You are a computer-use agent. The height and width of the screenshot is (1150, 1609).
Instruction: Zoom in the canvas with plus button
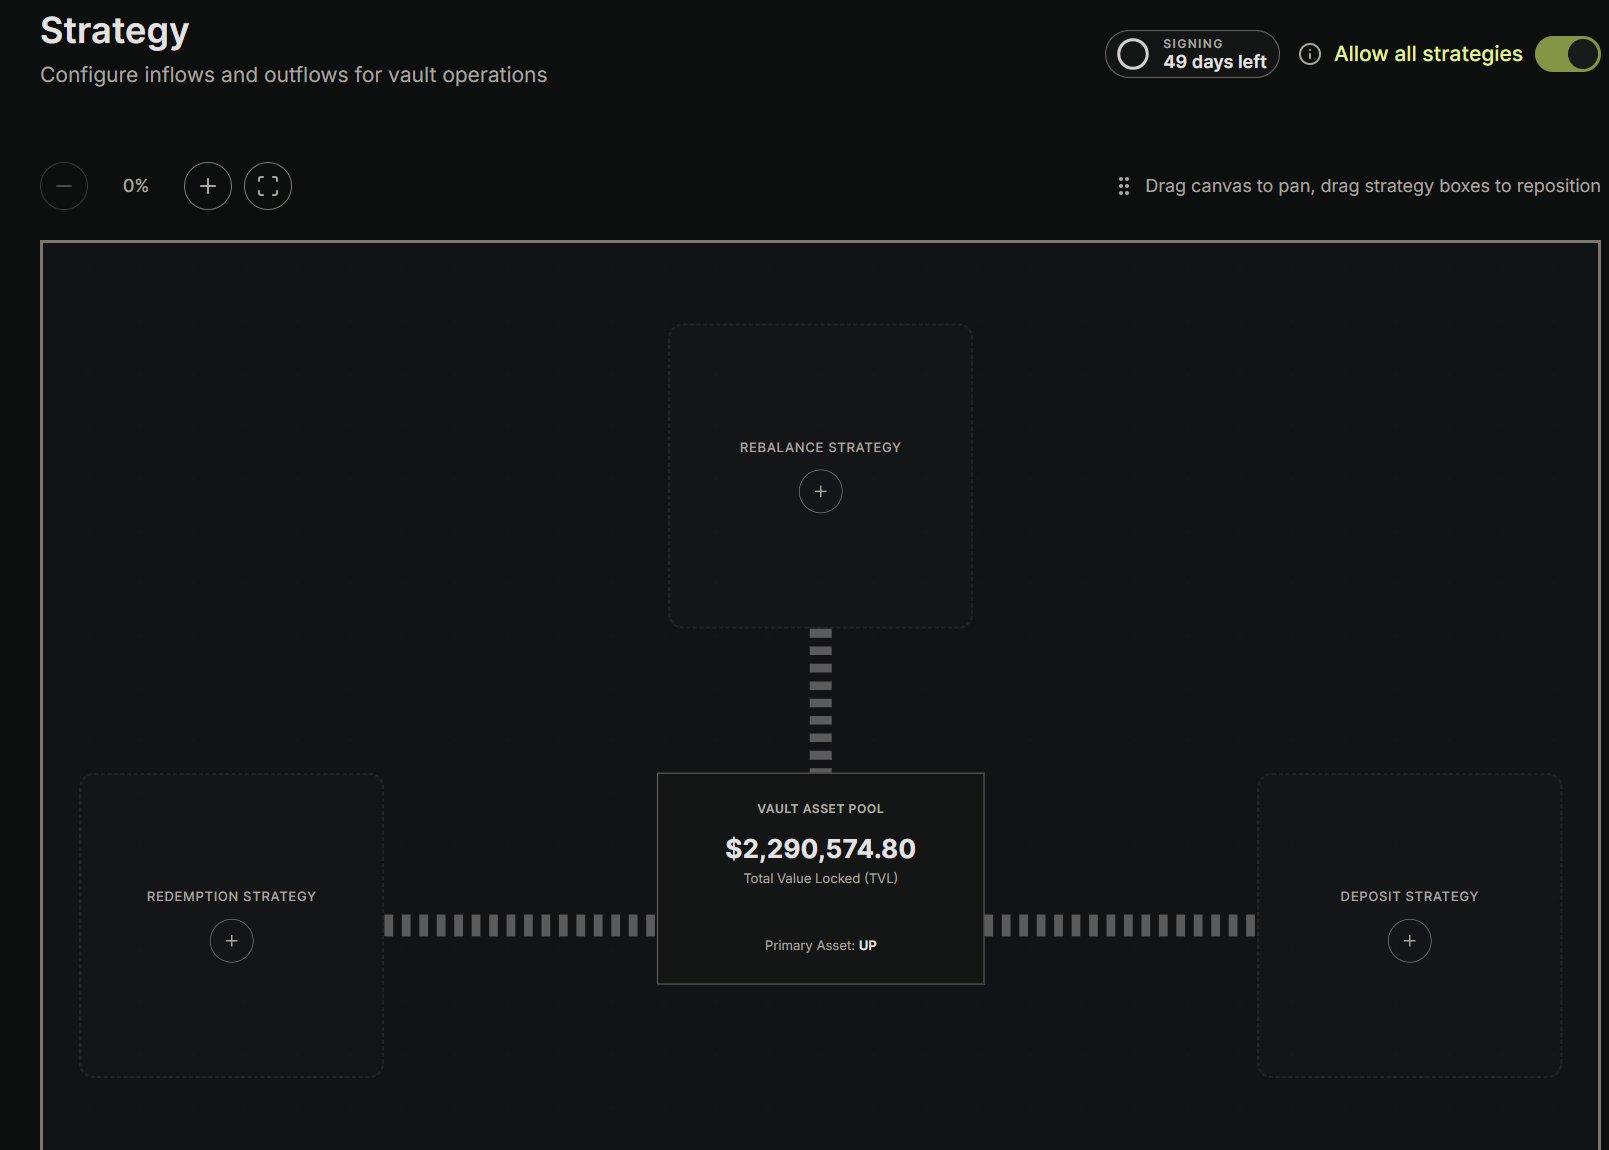point(208,186)
